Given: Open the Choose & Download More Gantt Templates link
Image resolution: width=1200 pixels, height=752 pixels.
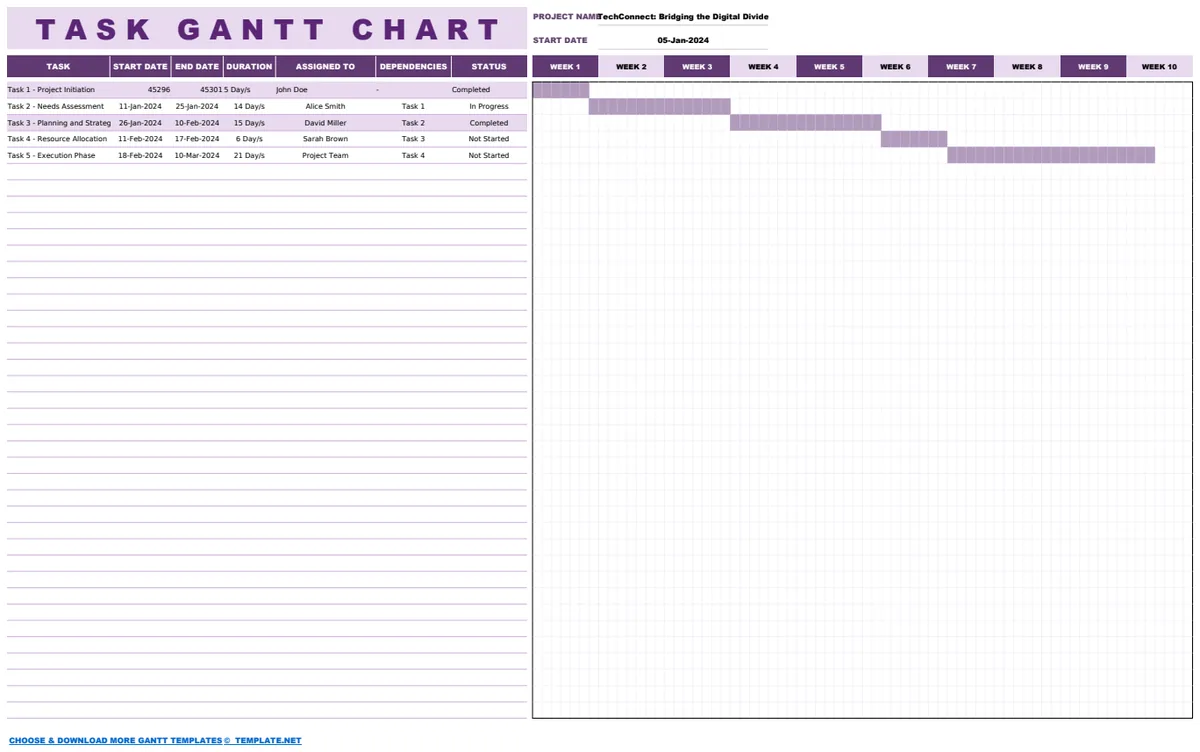Looking at the screenshot, I should 155,741.
